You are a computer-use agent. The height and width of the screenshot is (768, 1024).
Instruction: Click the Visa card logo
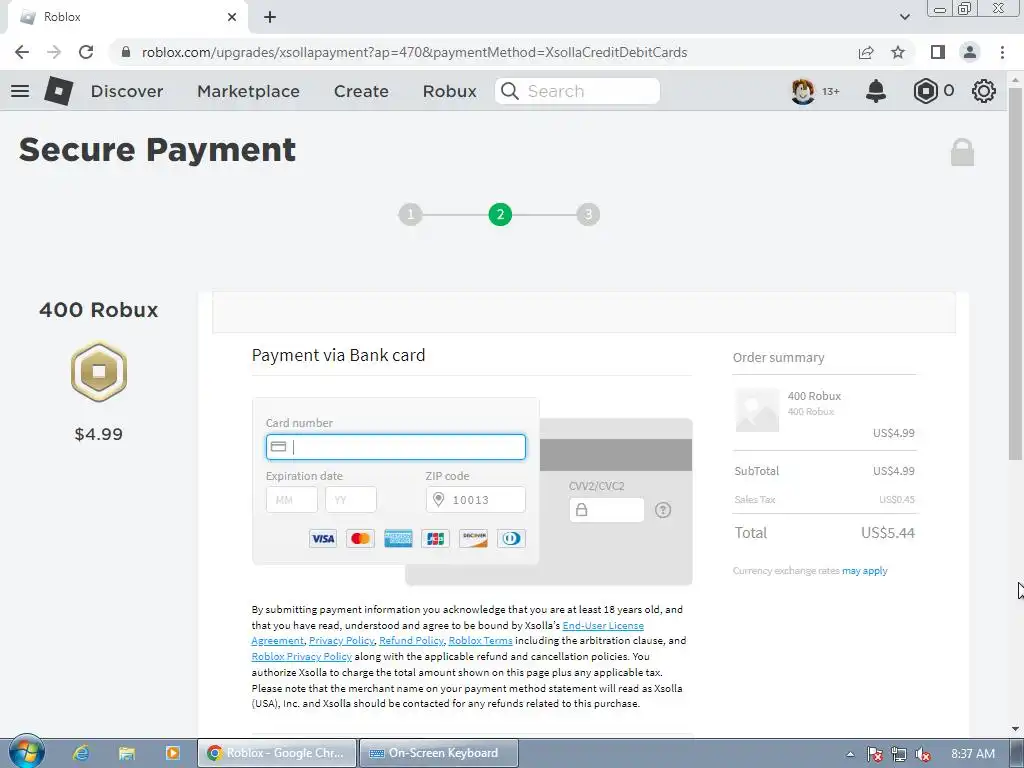pyautogui.click(x=323, y=539)
